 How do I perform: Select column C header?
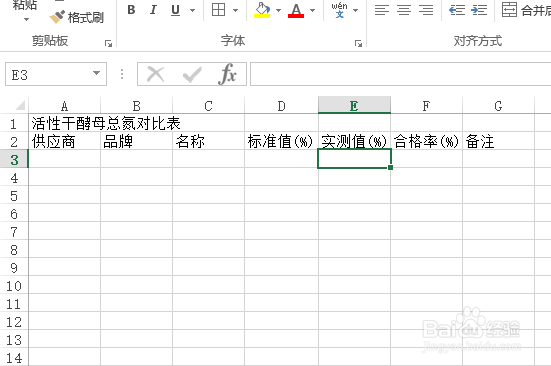click(209, 106)
